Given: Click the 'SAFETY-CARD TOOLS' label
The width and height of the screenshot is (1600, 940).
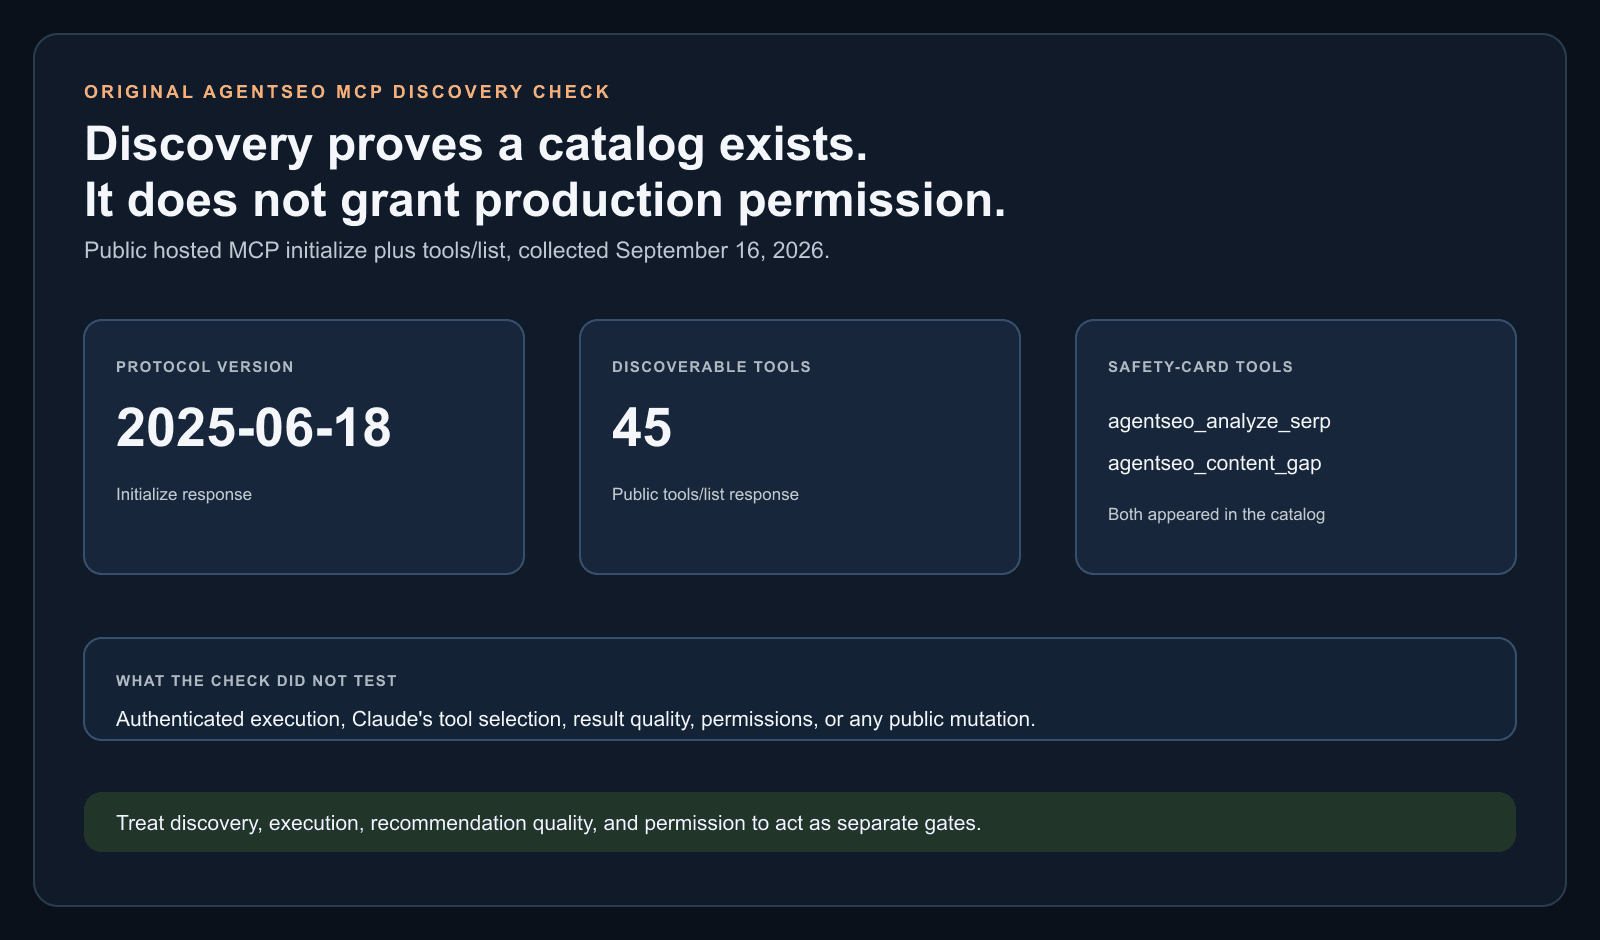Looking at the screenshot, I should tap(1200, 367).
